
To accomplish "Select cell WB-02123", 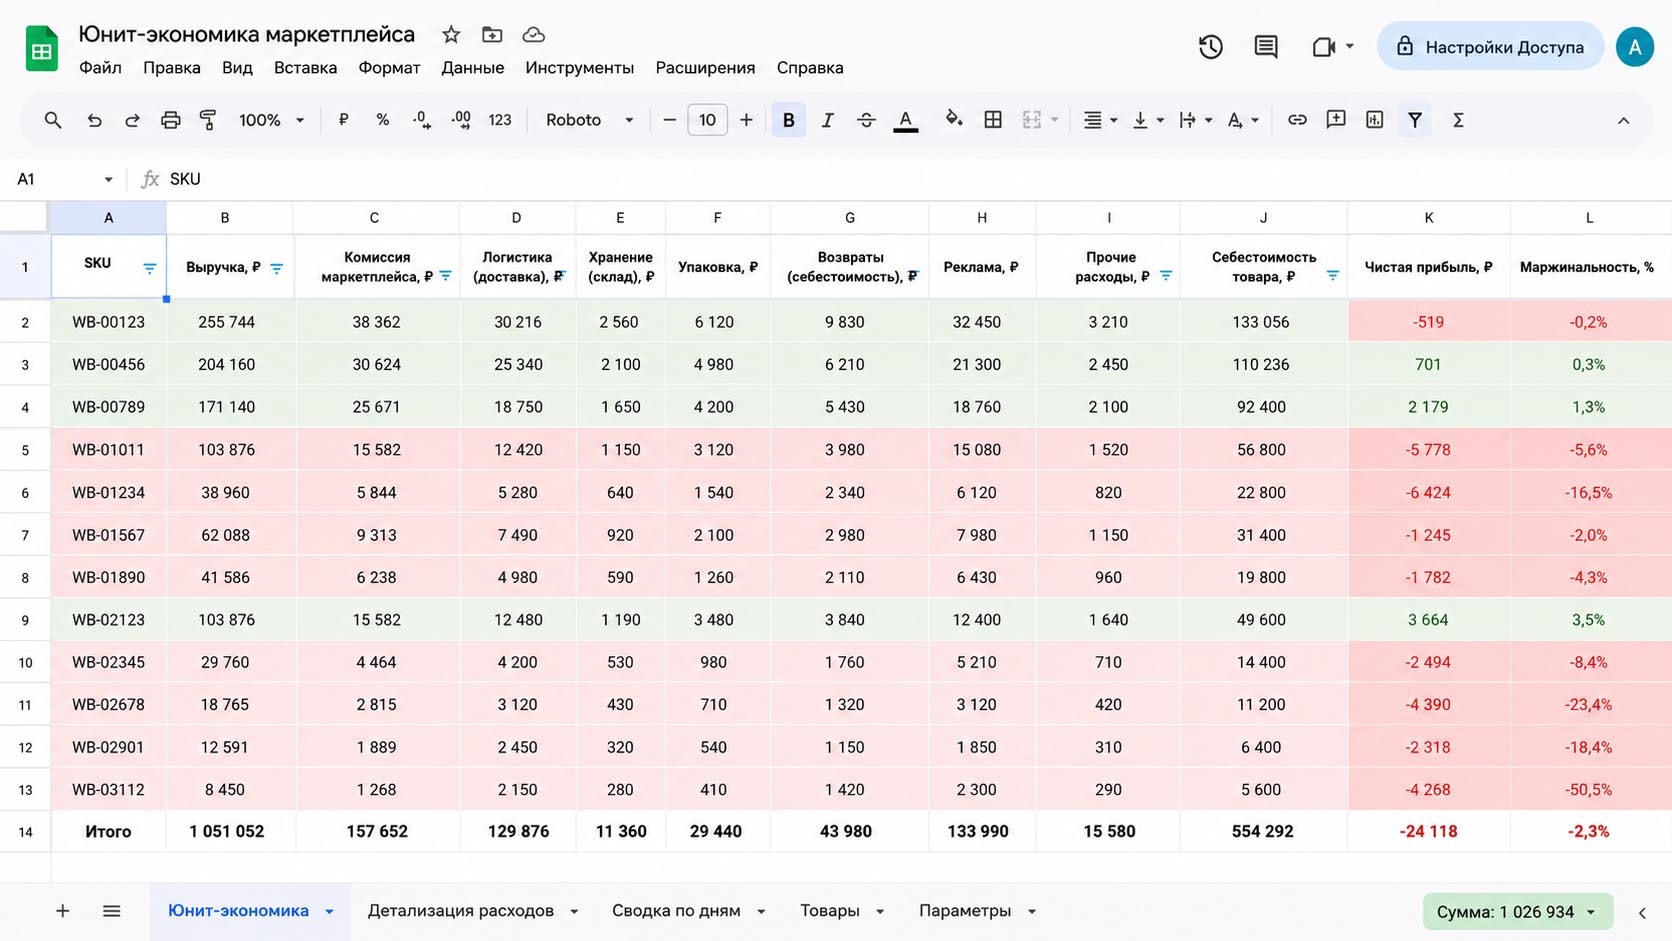I will (x=109, y=620).
